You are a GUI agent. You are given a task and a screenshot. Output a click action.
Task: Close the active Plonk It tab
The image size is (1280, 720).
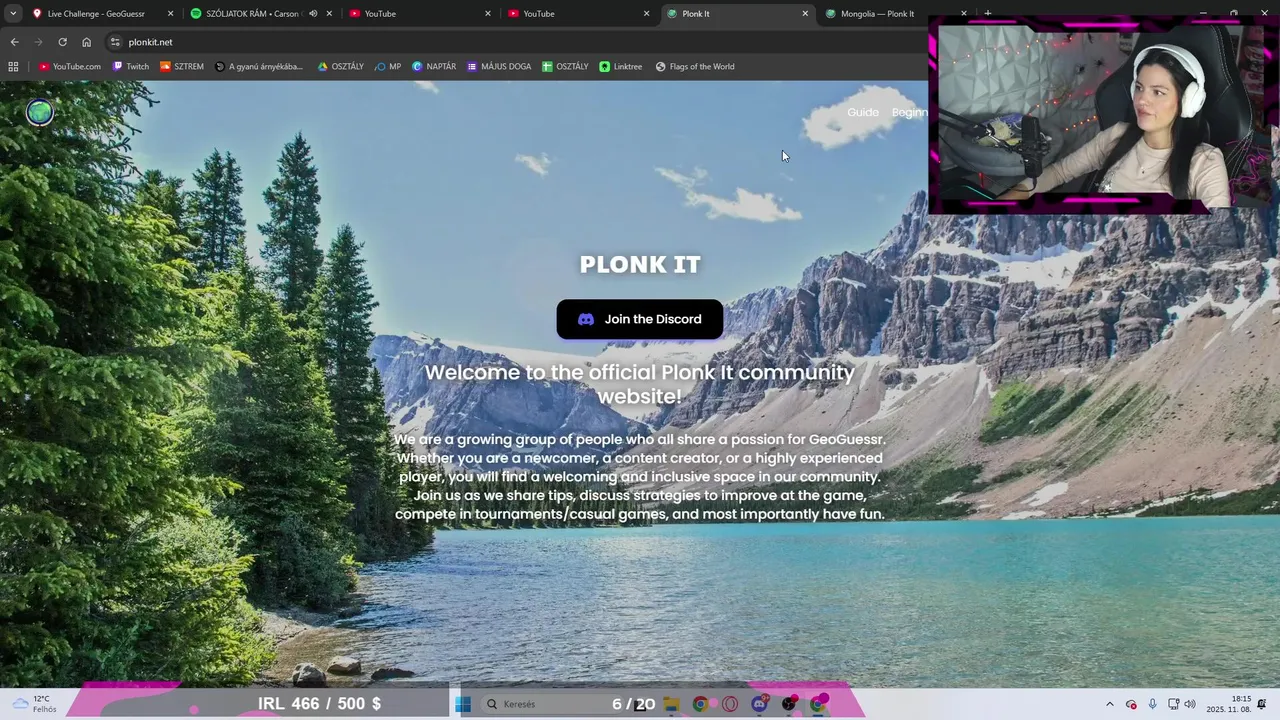coord(805,14)
